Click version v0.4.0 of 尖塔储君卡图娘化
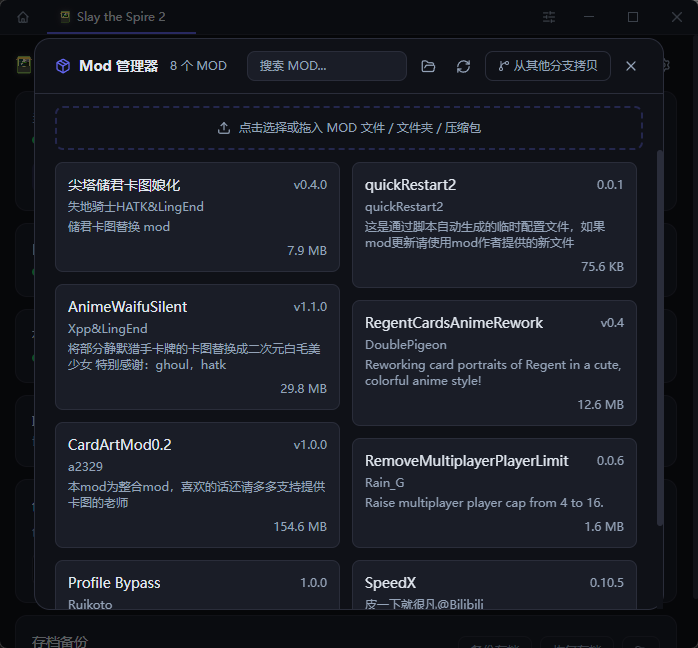The height and width of the screenshot is (648, 698). [x=310, y=185]
